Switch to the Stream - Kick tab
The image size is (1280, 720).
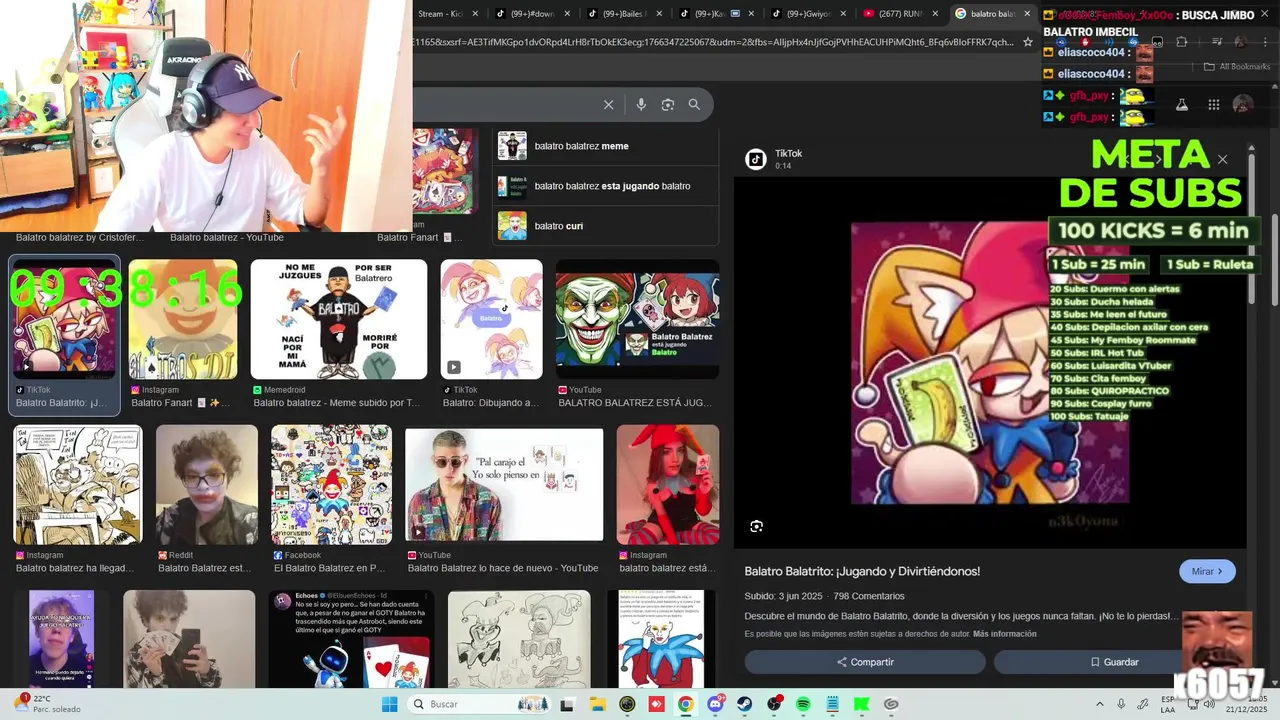pos(440,14)
